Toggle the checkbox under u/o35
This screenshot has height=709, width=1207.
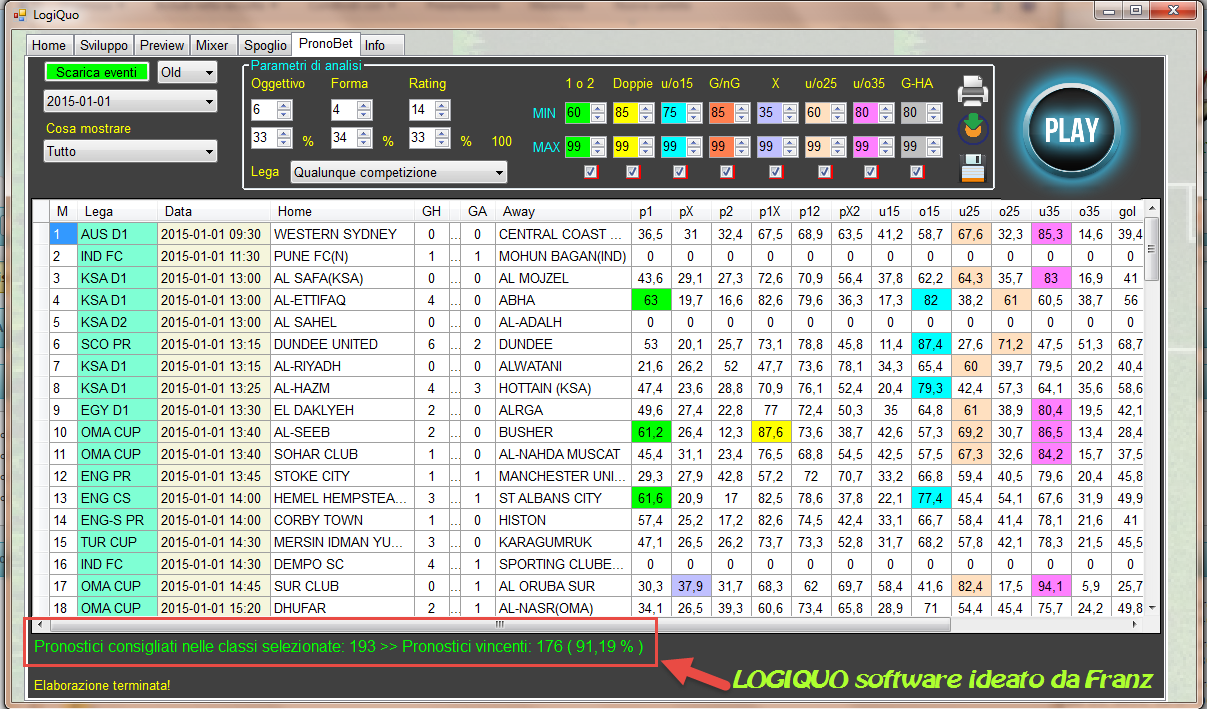coord(871,172)
